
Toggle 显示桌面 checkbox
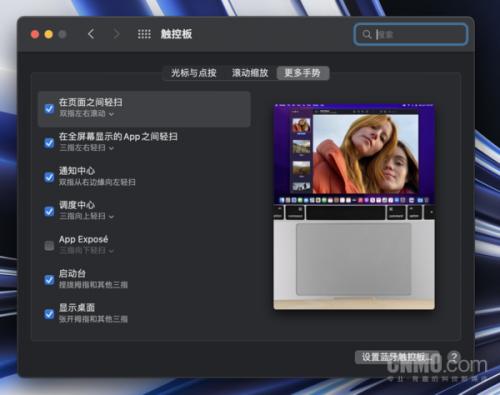coord(49,314)
